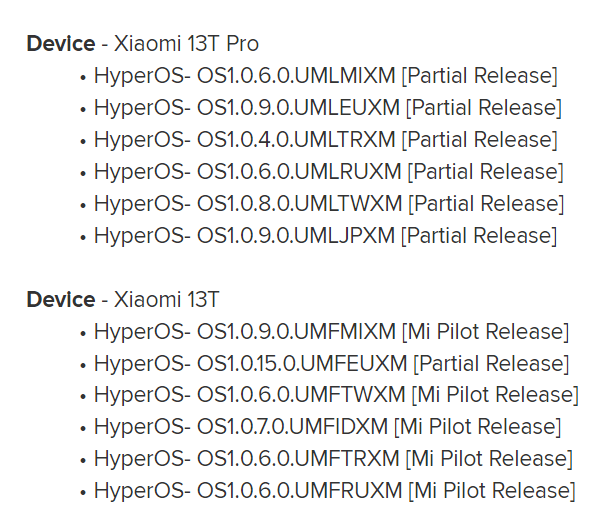
Task: Select the OS1.0.6.0.UMLMIXM Partial Release entry
Action: pos(326,76)
